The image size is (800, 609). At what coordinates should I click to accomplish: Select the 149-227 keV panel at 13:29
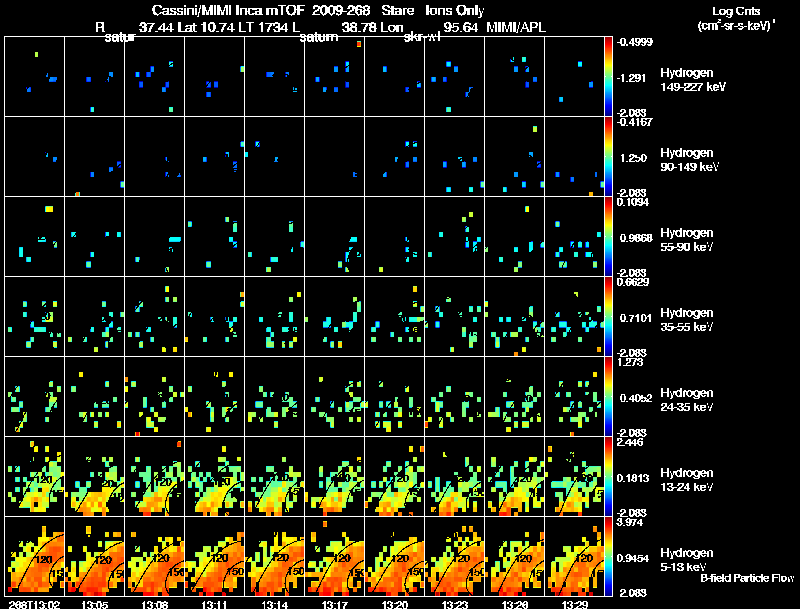coord(574,76)
